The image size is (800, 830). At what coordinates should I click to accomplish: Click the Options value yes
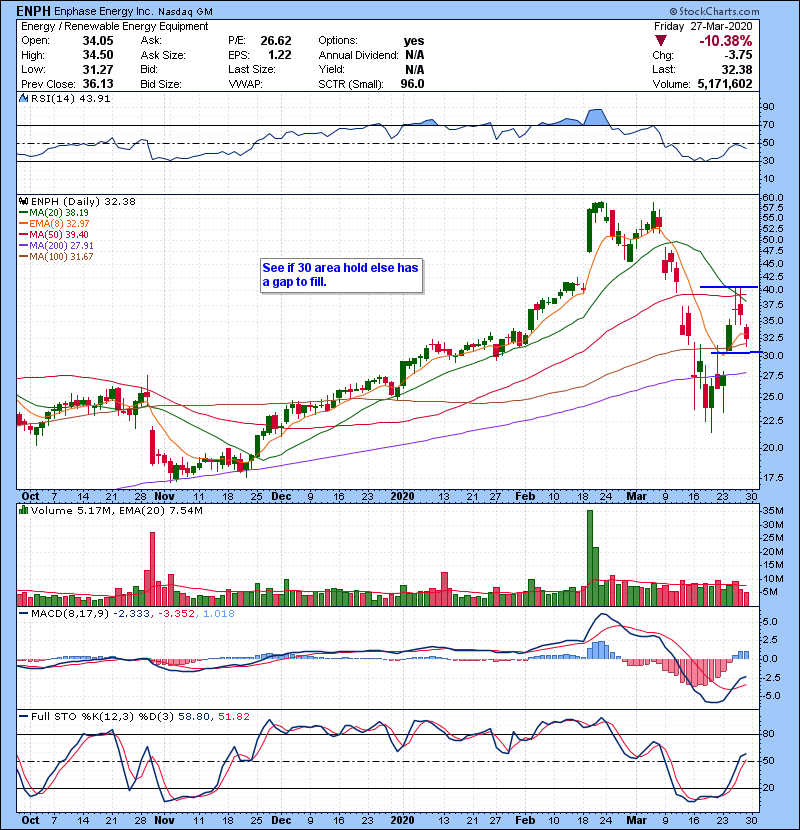(414, 41)
